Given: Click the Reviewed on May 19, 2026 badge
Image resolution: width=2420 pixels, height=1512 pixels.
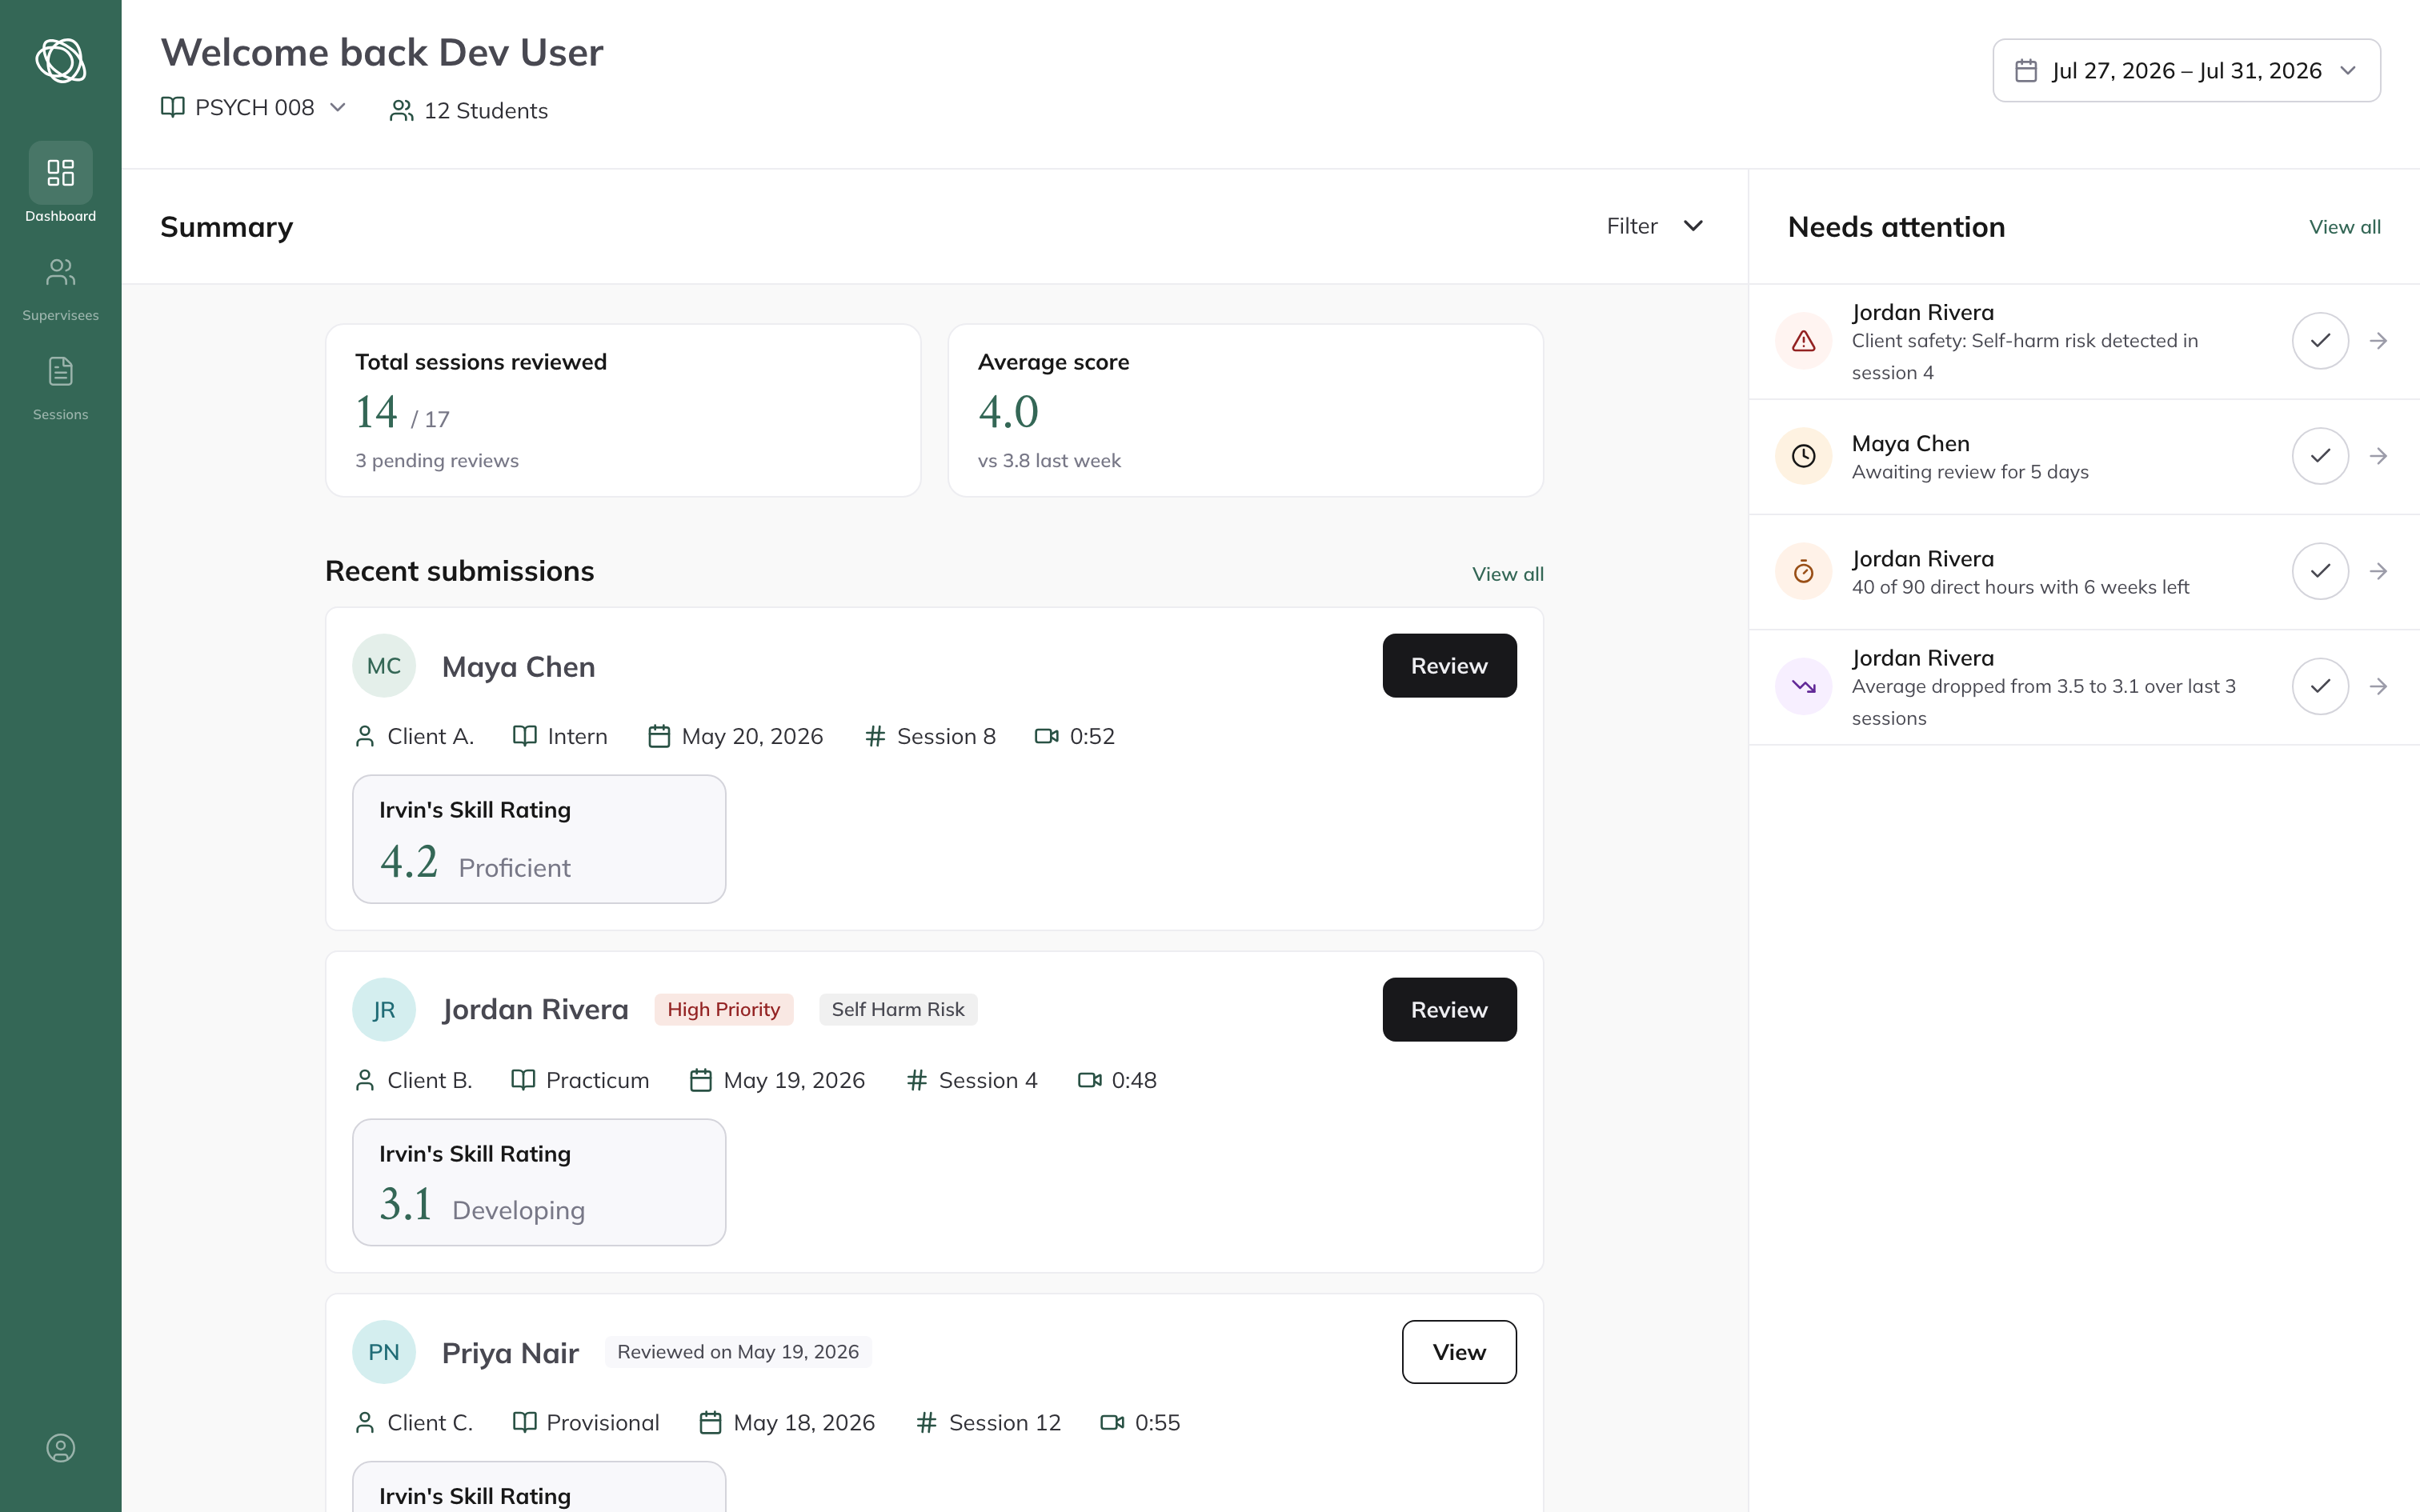Looking at the screenshot, I should [738, 1352].
